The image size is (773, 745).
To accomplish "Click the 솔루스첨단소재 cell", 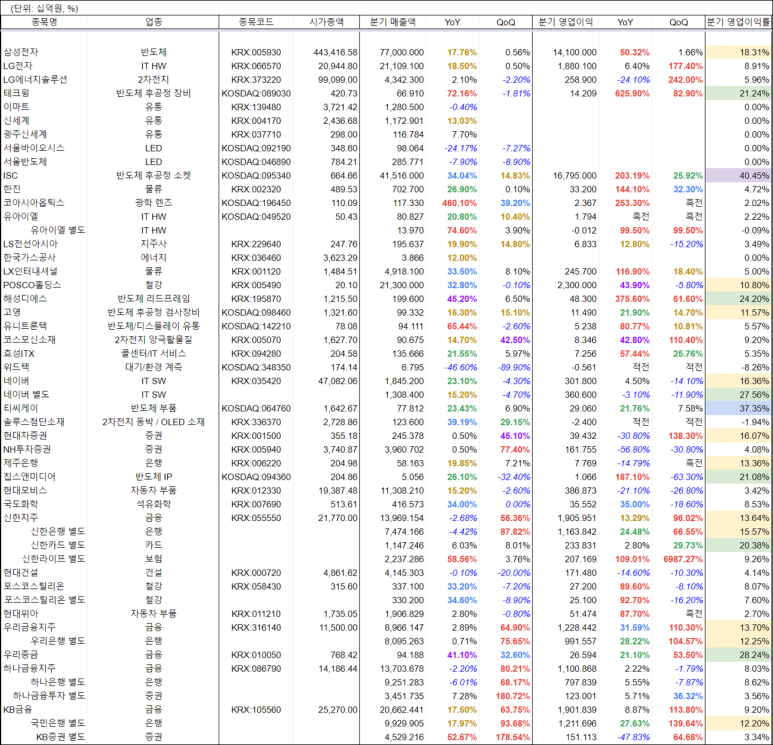I will (x=34, y=422).
